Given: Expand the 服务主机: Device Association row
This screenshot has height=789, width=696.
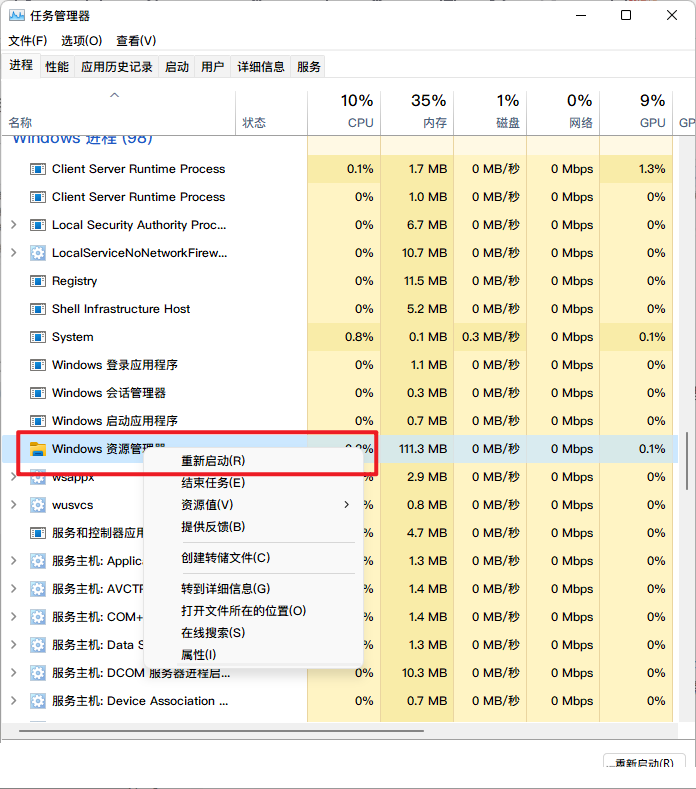Looking at the screenshot, I should click(13, 701).
